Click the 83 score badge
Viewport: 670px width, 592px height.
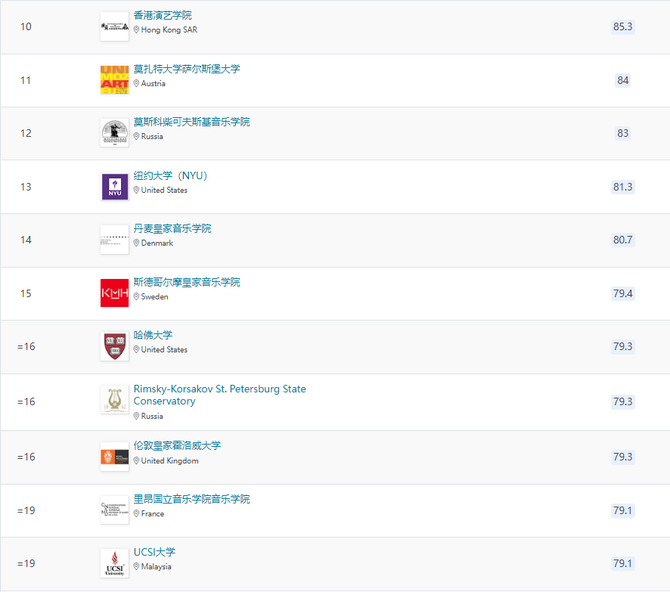click(623, 133)
